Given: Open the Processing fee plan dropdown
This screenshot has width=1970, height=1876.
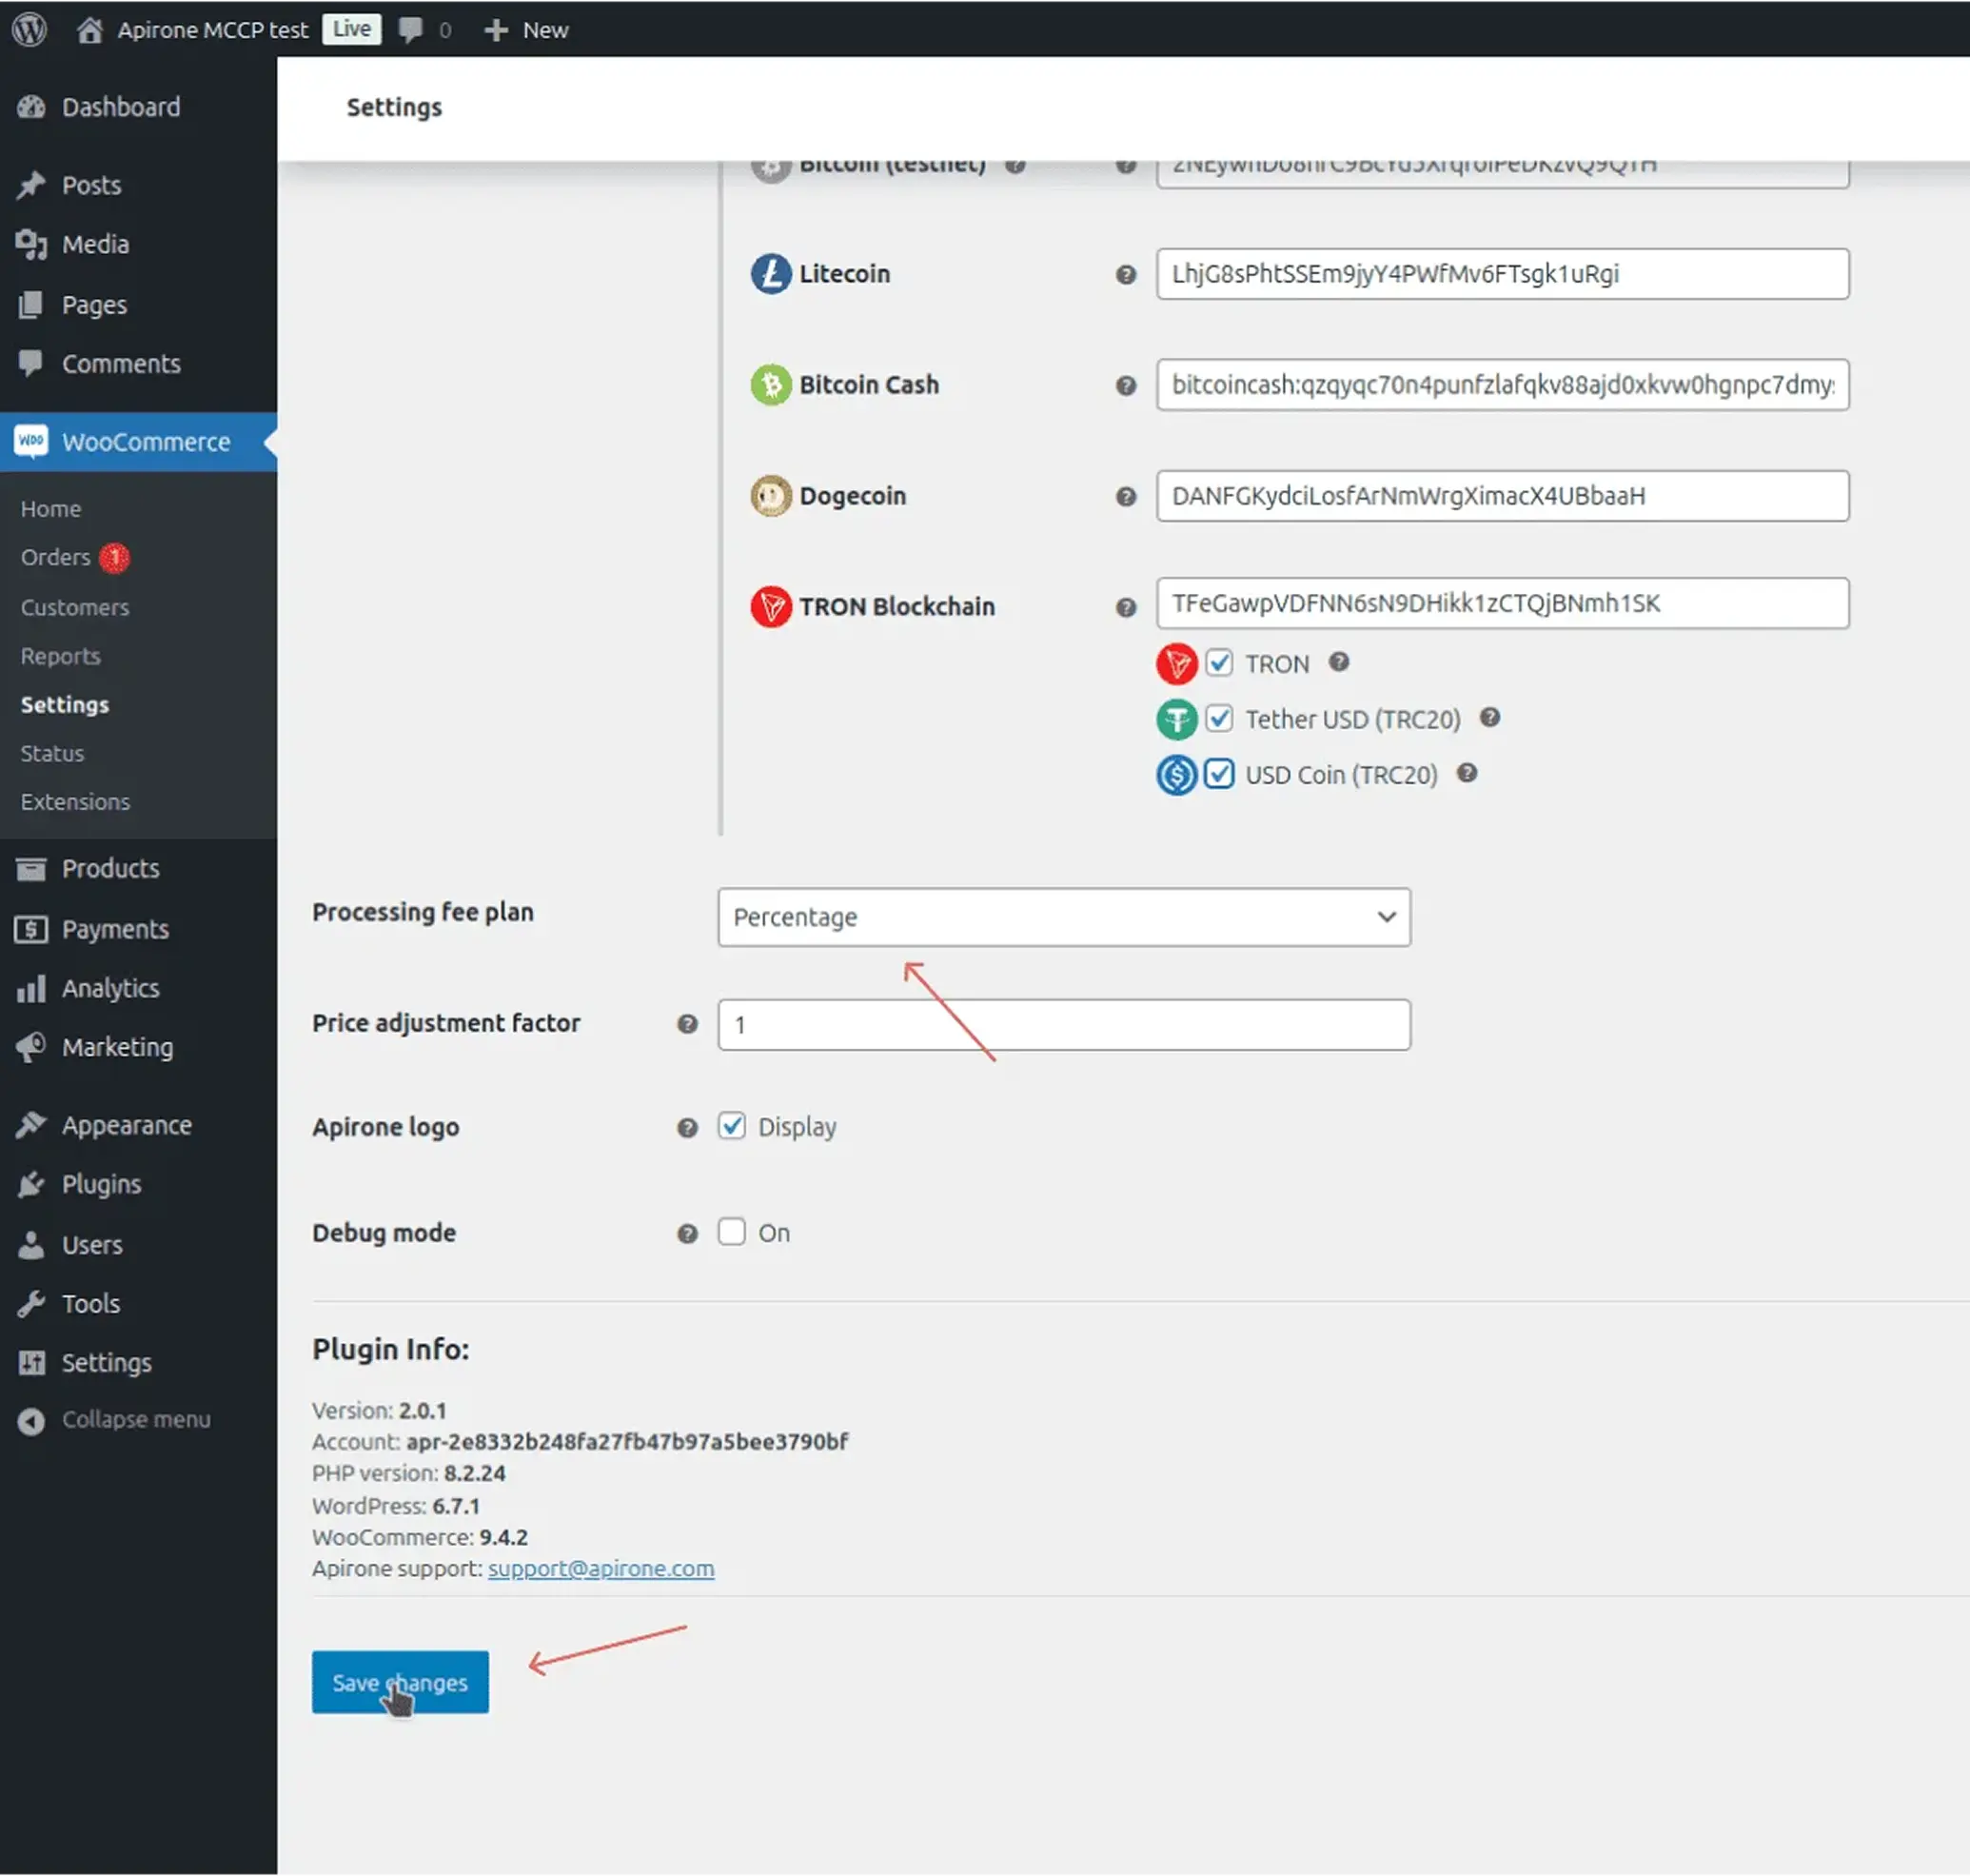Looking at the screenshot, I should pos(1064,917).
